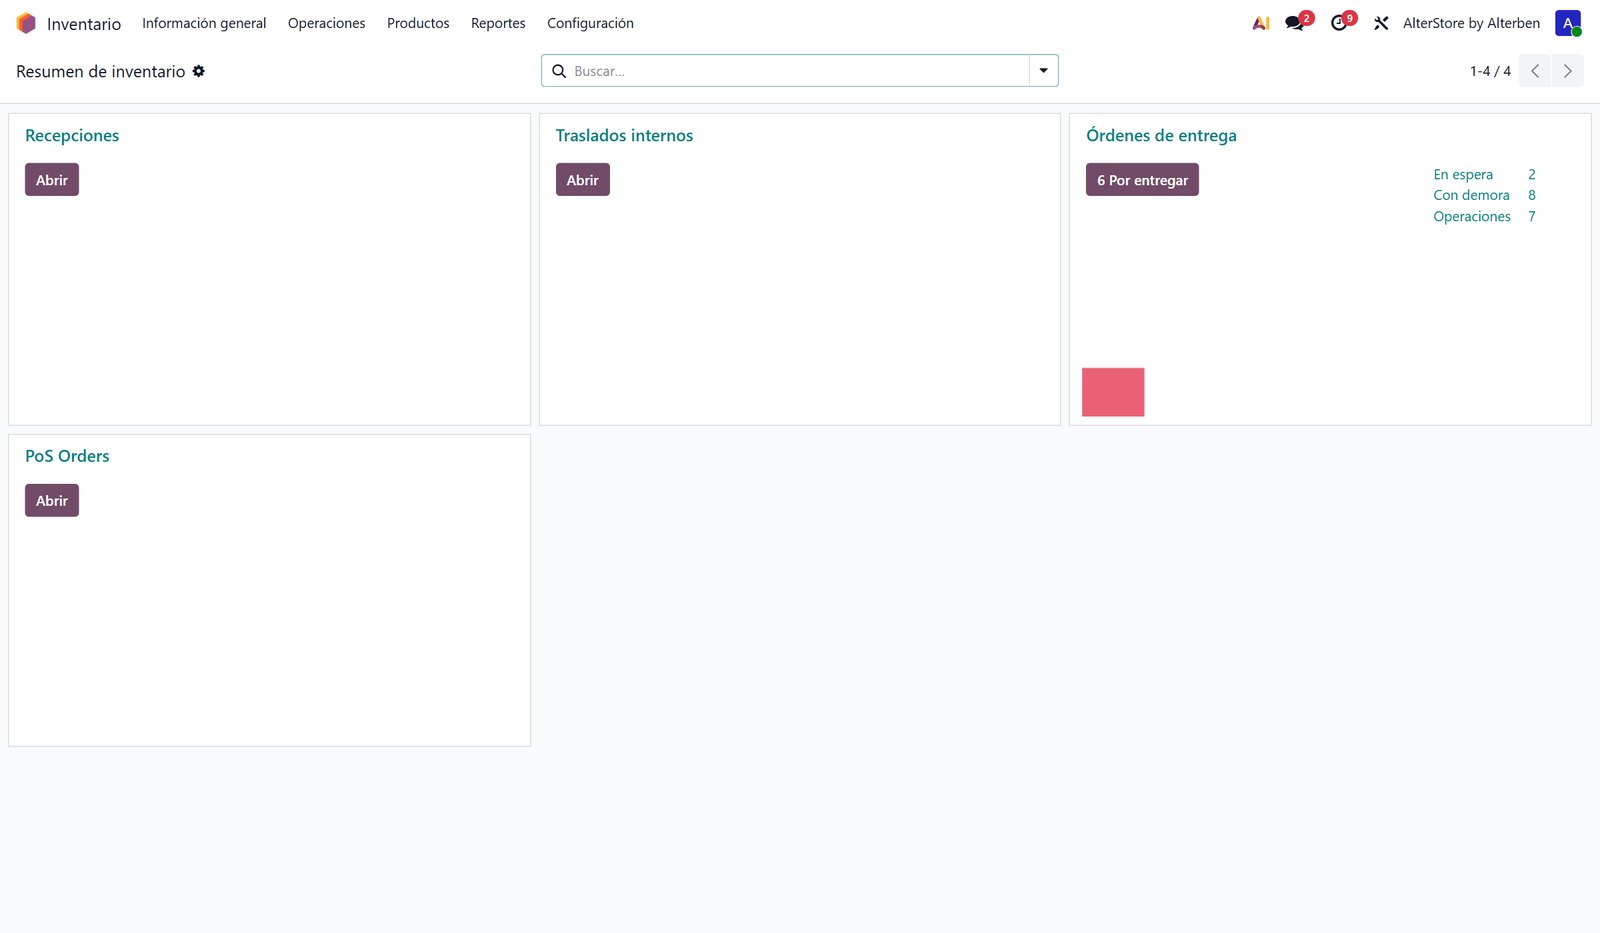Click the 6 Por entregar button
This screenshot has height=933, width=1600.
click(x=1142, y=180)
